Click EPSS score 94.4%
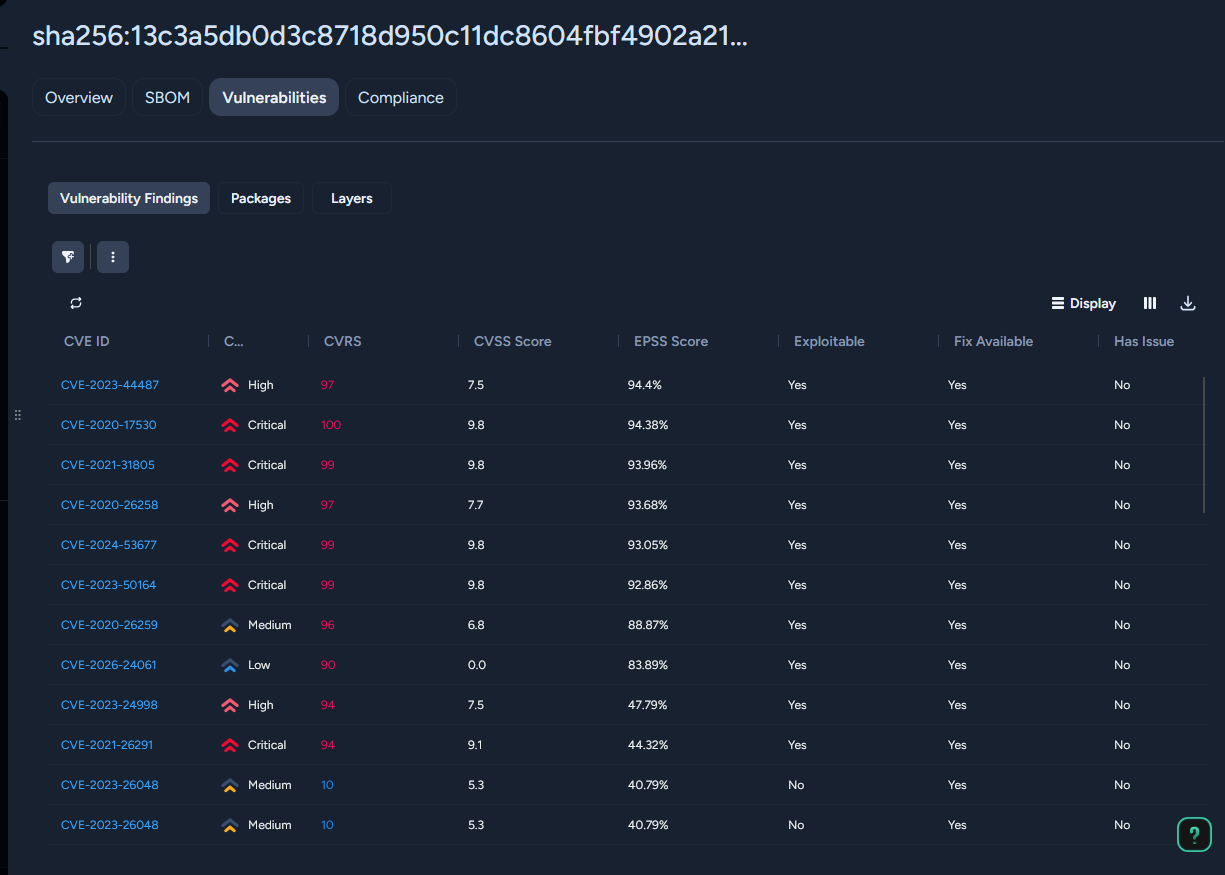The width and height of the screenshot is (1225, 875). click(x=645, y=385)
